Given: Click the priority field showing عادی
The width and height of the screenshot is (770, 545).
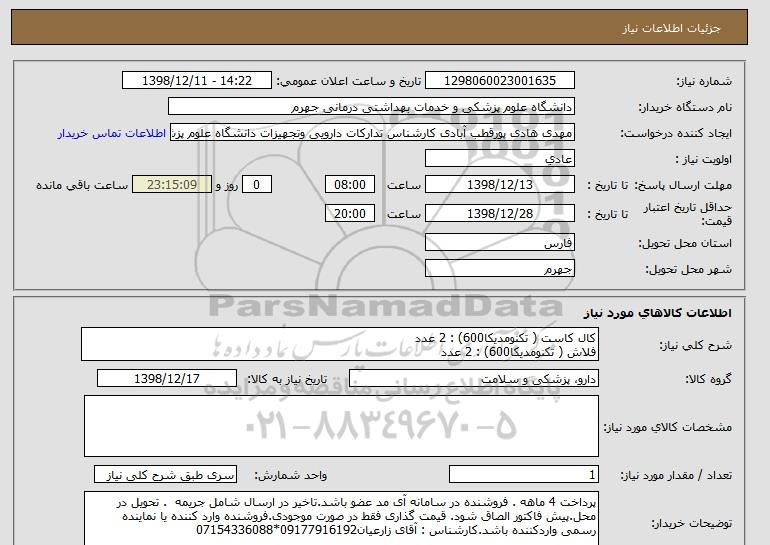Looking at the screenshot, I should click(x=500, y=159).
